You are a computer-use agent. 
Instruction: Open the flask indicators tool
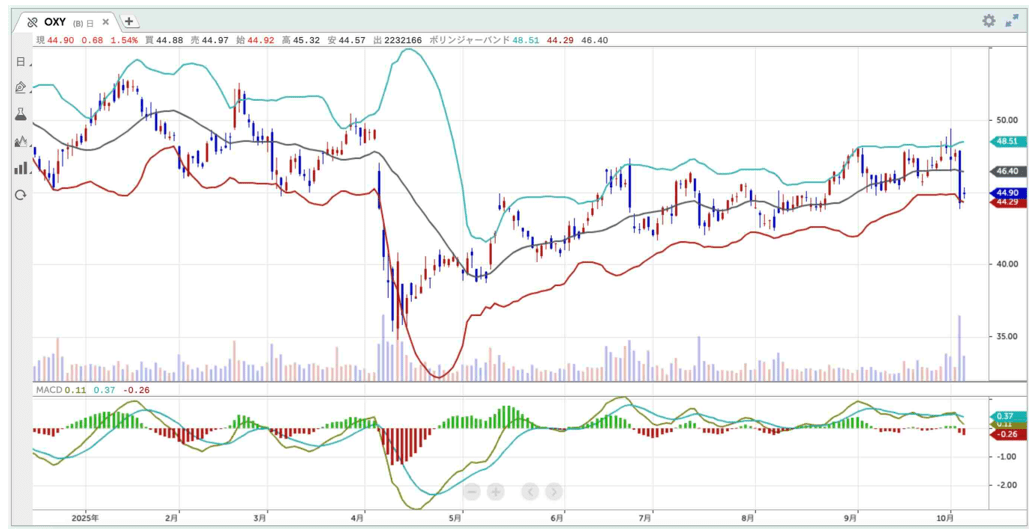20,115
